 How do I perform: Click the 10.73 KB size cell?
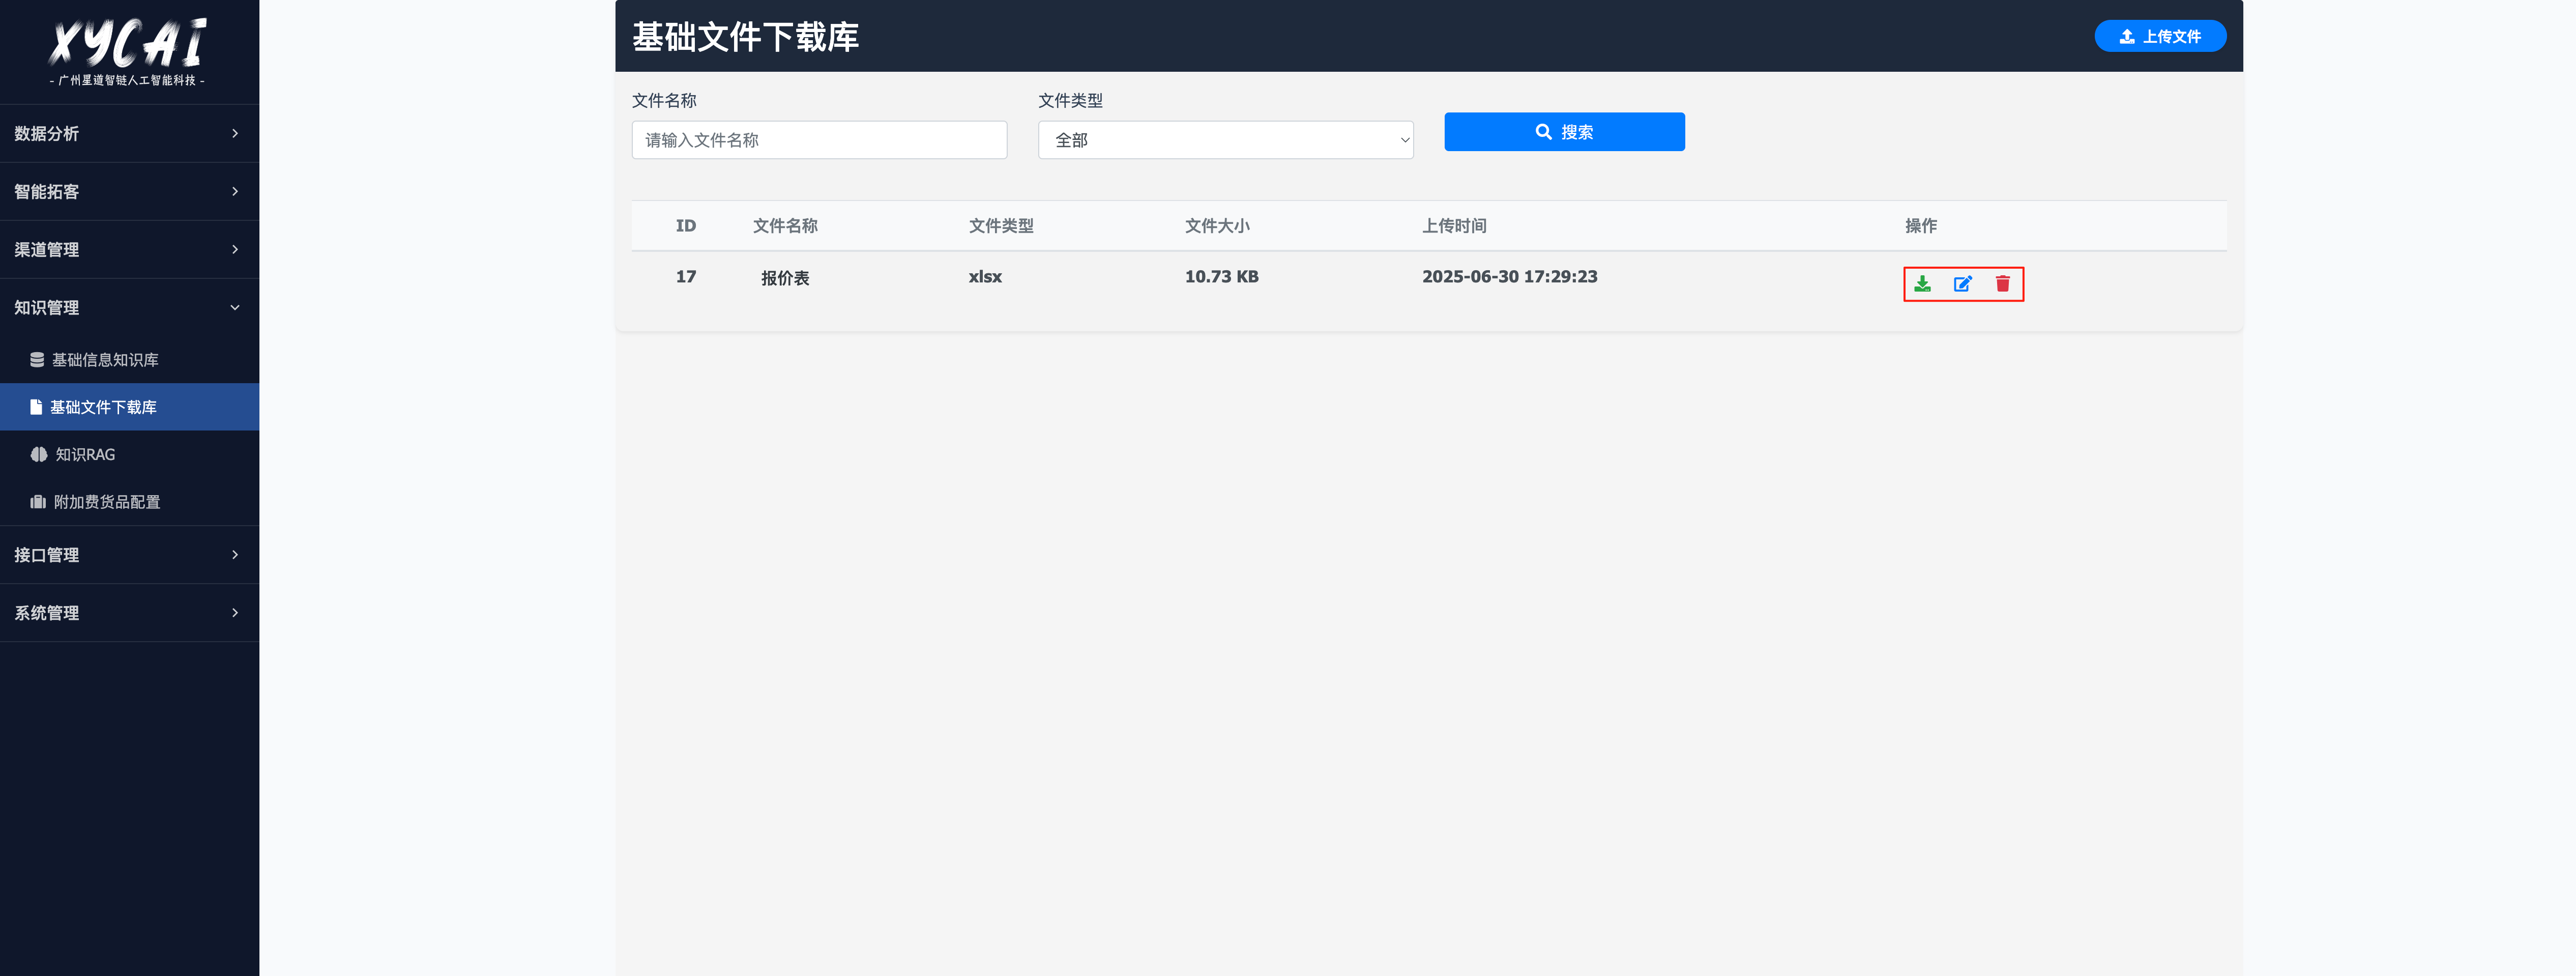pos(1222,277)
